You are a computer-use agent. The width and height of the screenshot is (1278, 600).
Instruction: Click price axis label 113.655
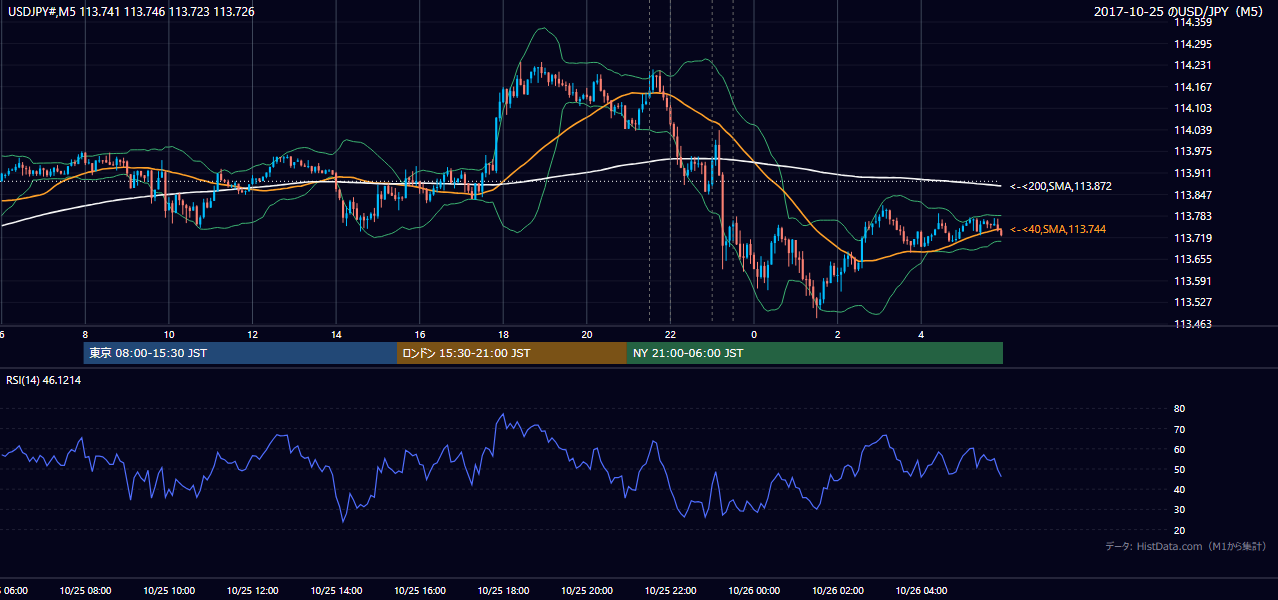[1194, 259]
